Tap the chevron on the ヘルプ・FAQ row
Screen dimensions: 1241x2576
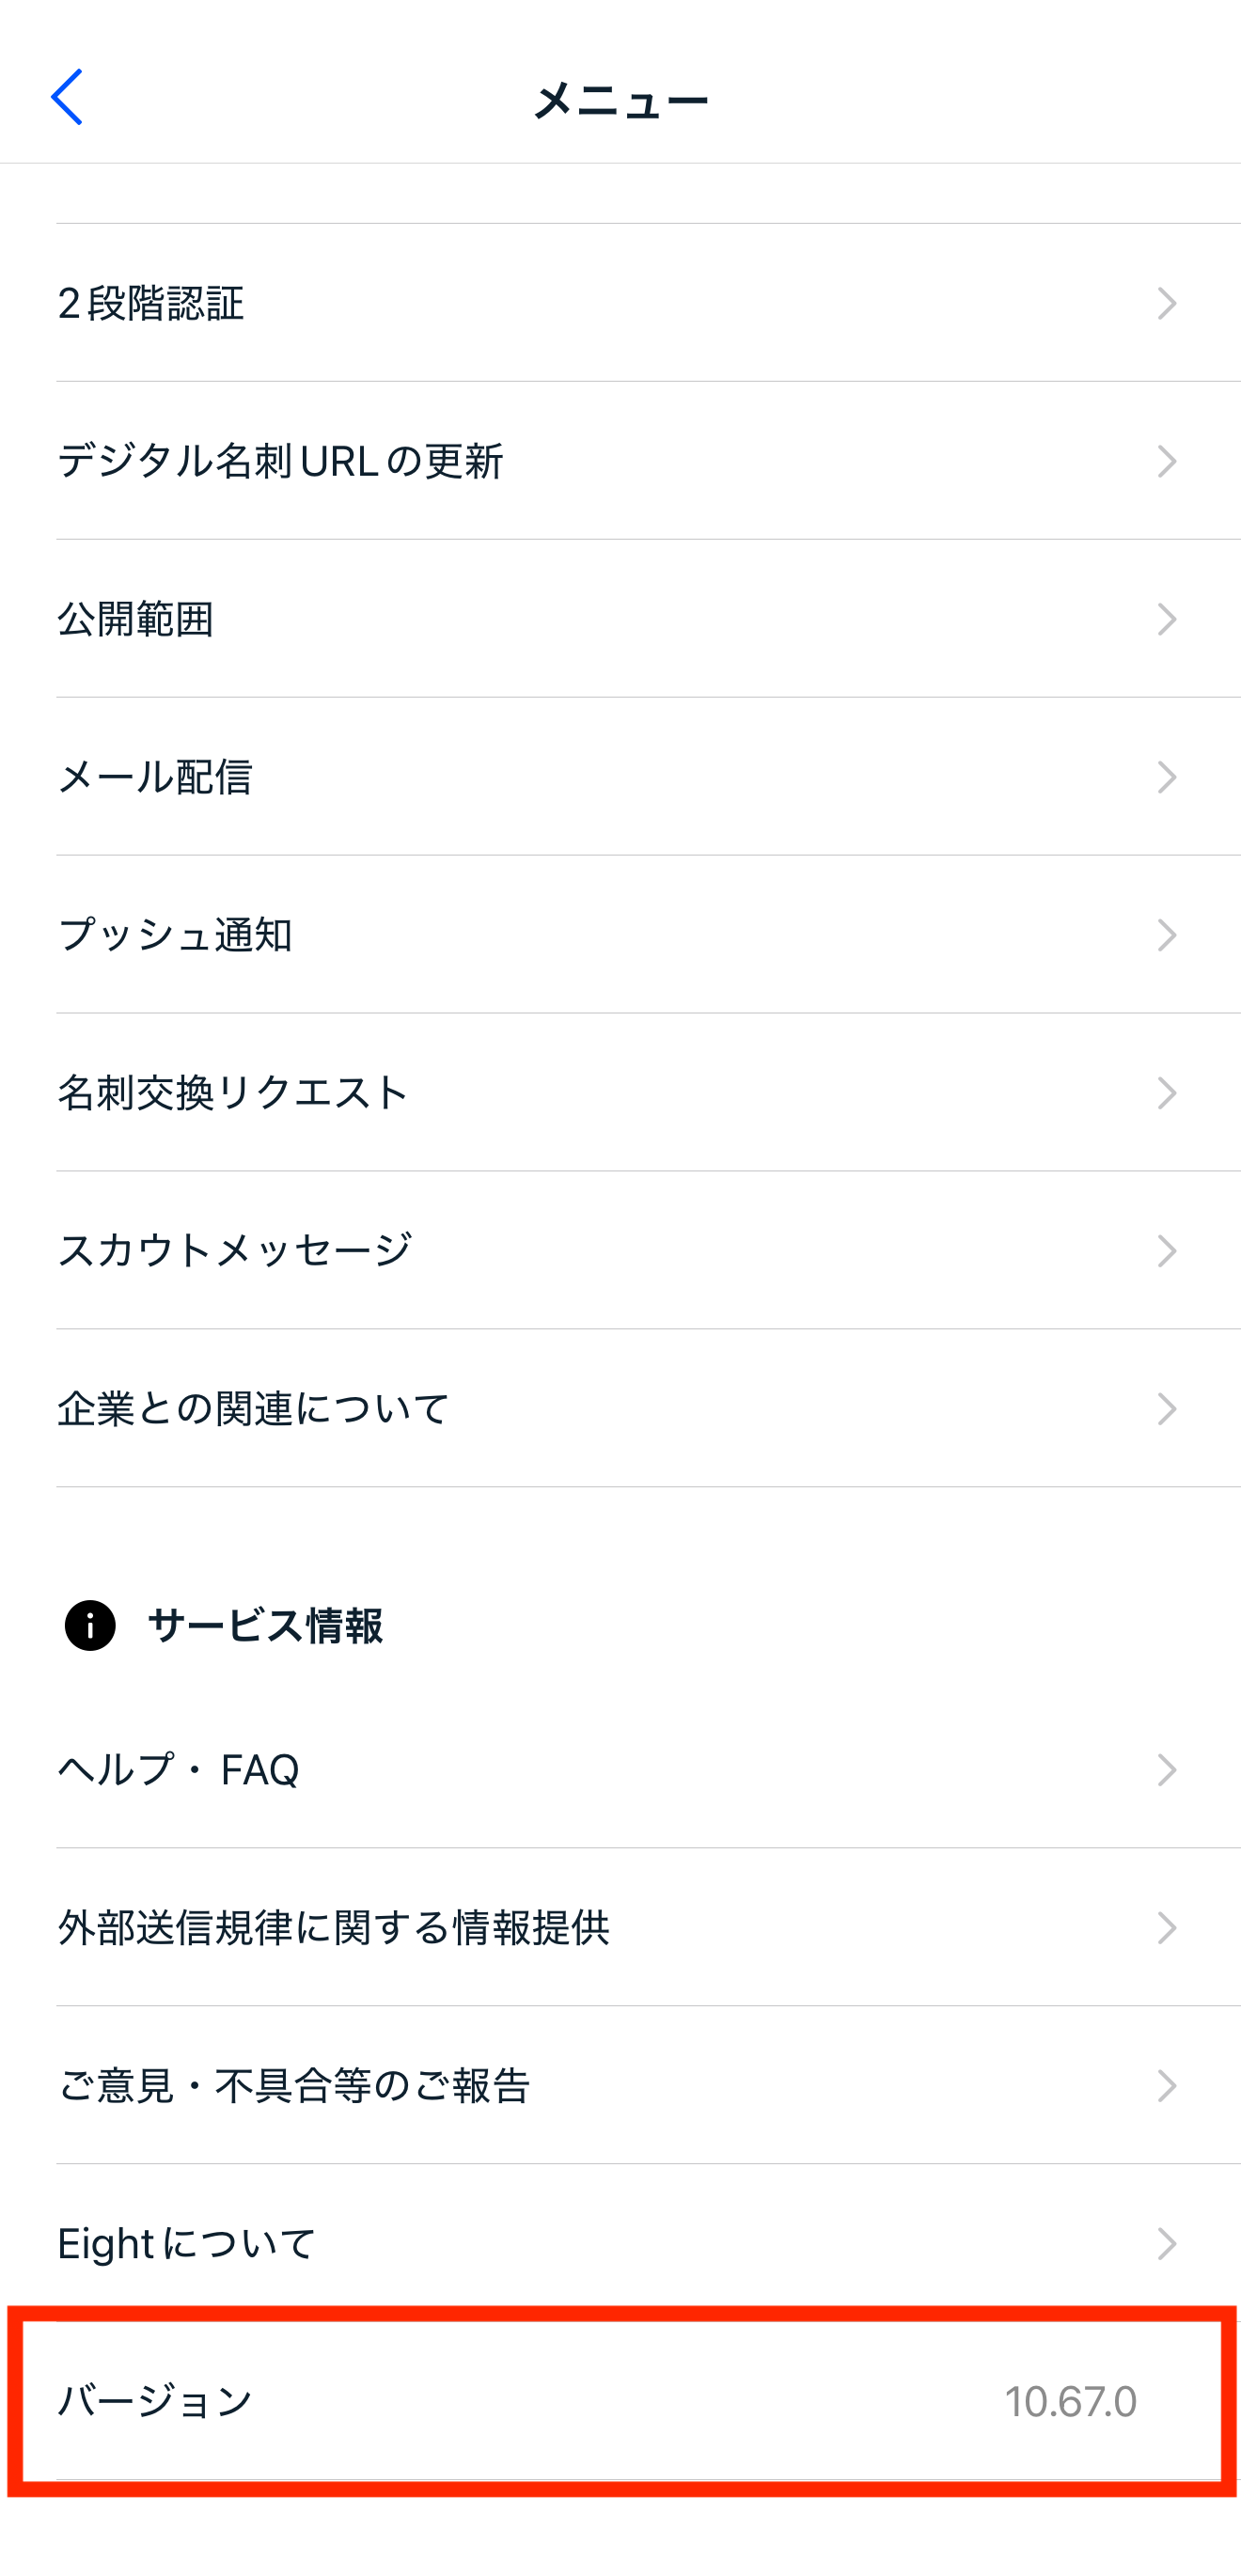point(1166,1770)
